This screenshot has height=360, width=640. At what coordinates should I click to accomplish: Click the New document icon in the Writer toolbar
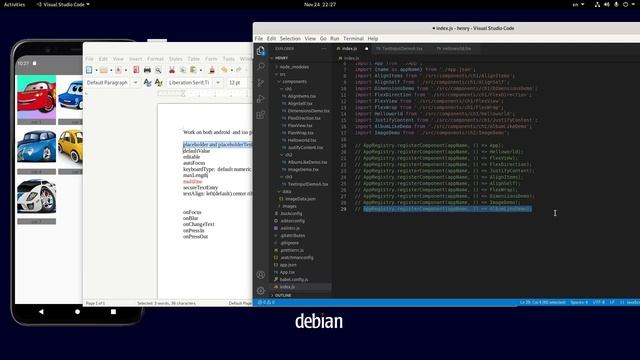pyautogui.click(x=89, y=70)
